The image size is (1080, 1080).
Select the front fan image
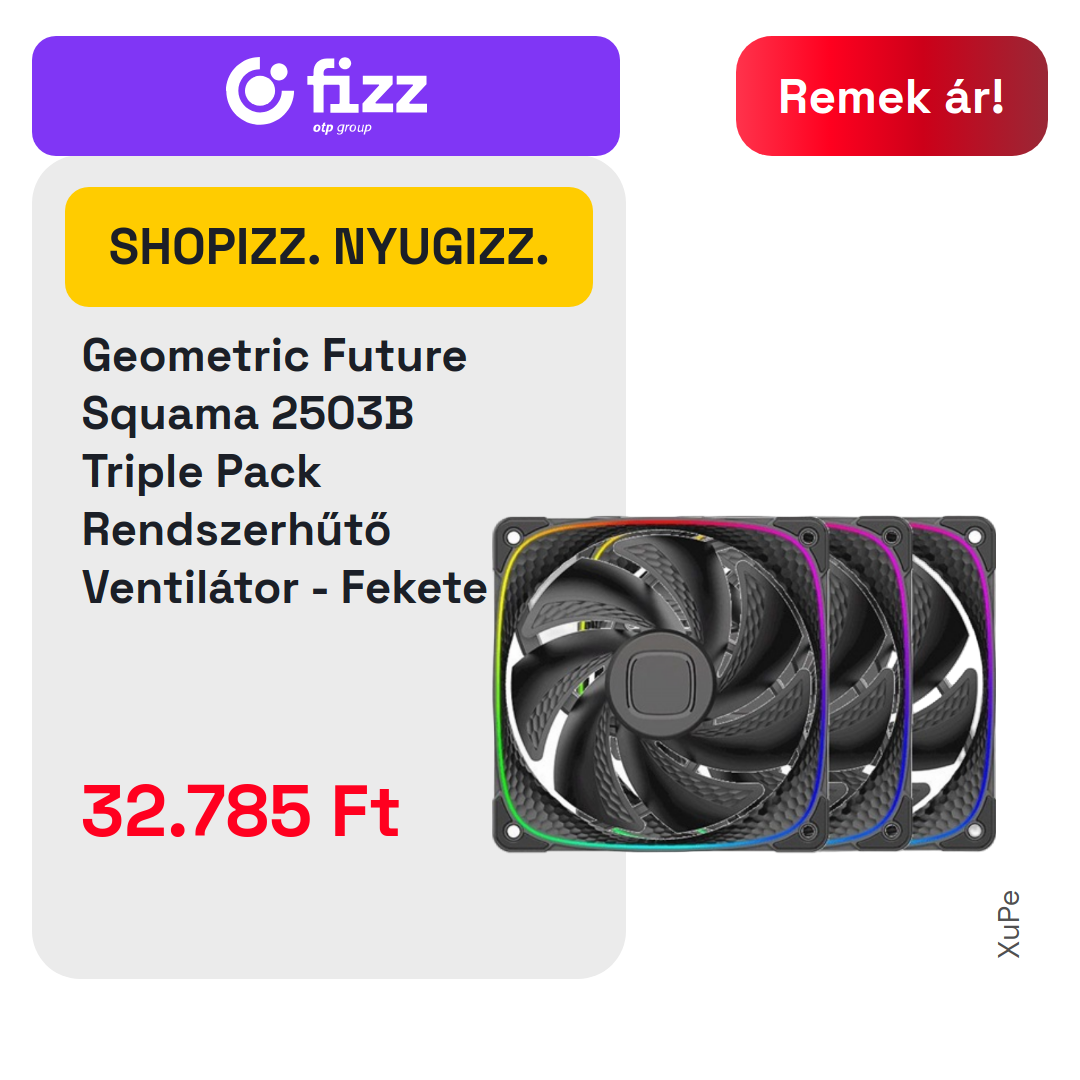click(x=660, y=683)
